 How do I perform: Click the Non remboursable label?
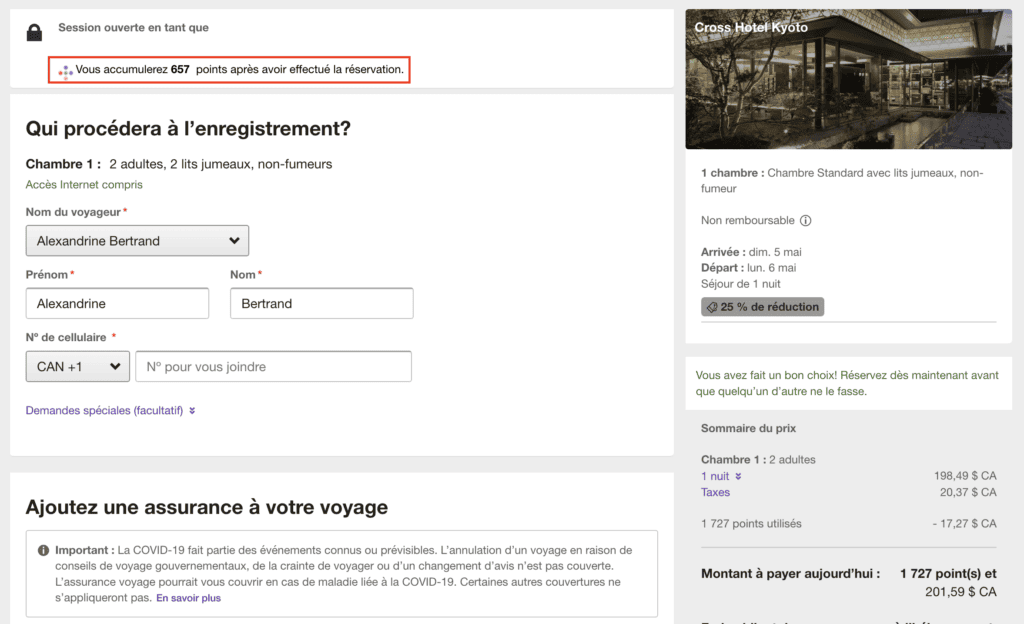748,221
